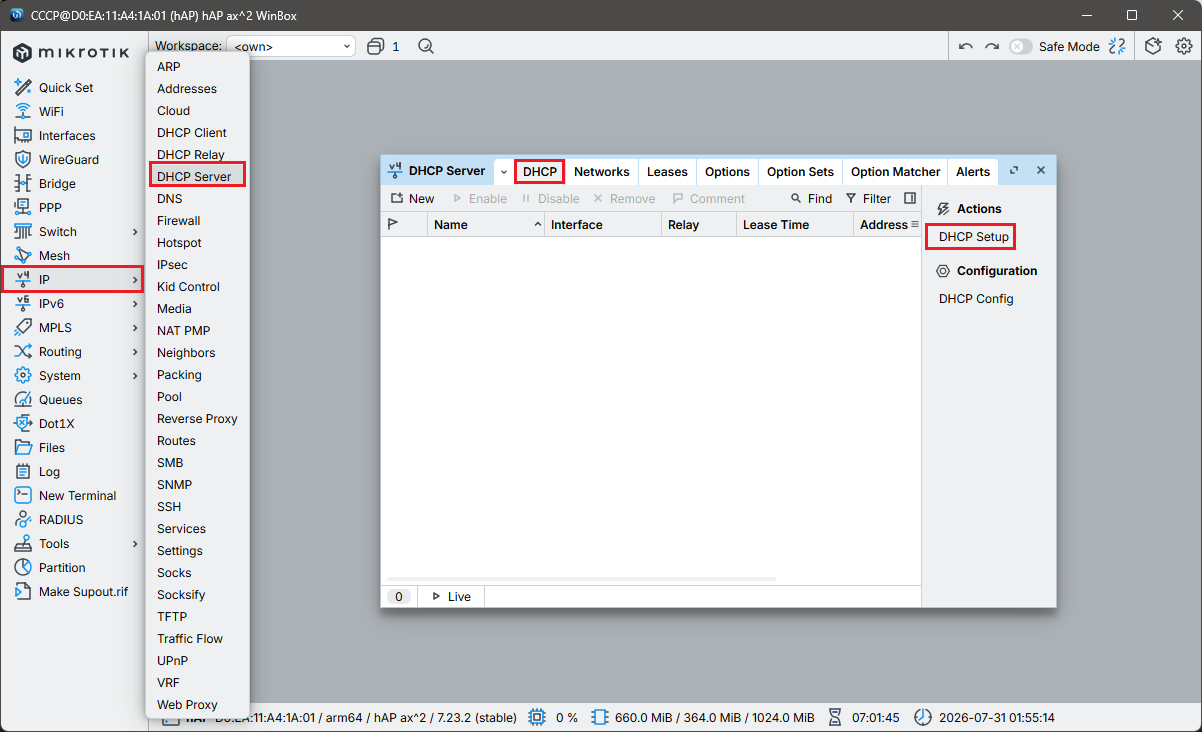
Task: Switch to the Option Matcher tab
Action: coord(896,172)
